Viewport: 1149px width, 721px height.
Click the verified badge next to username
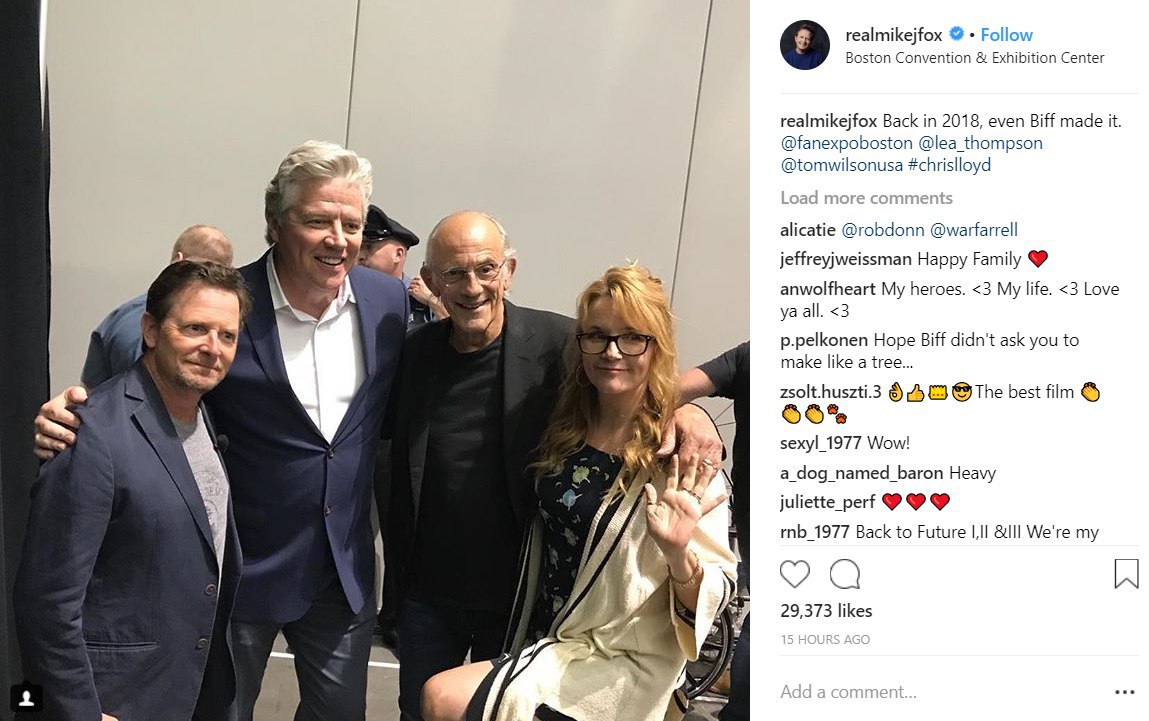(x=956, y=34)
